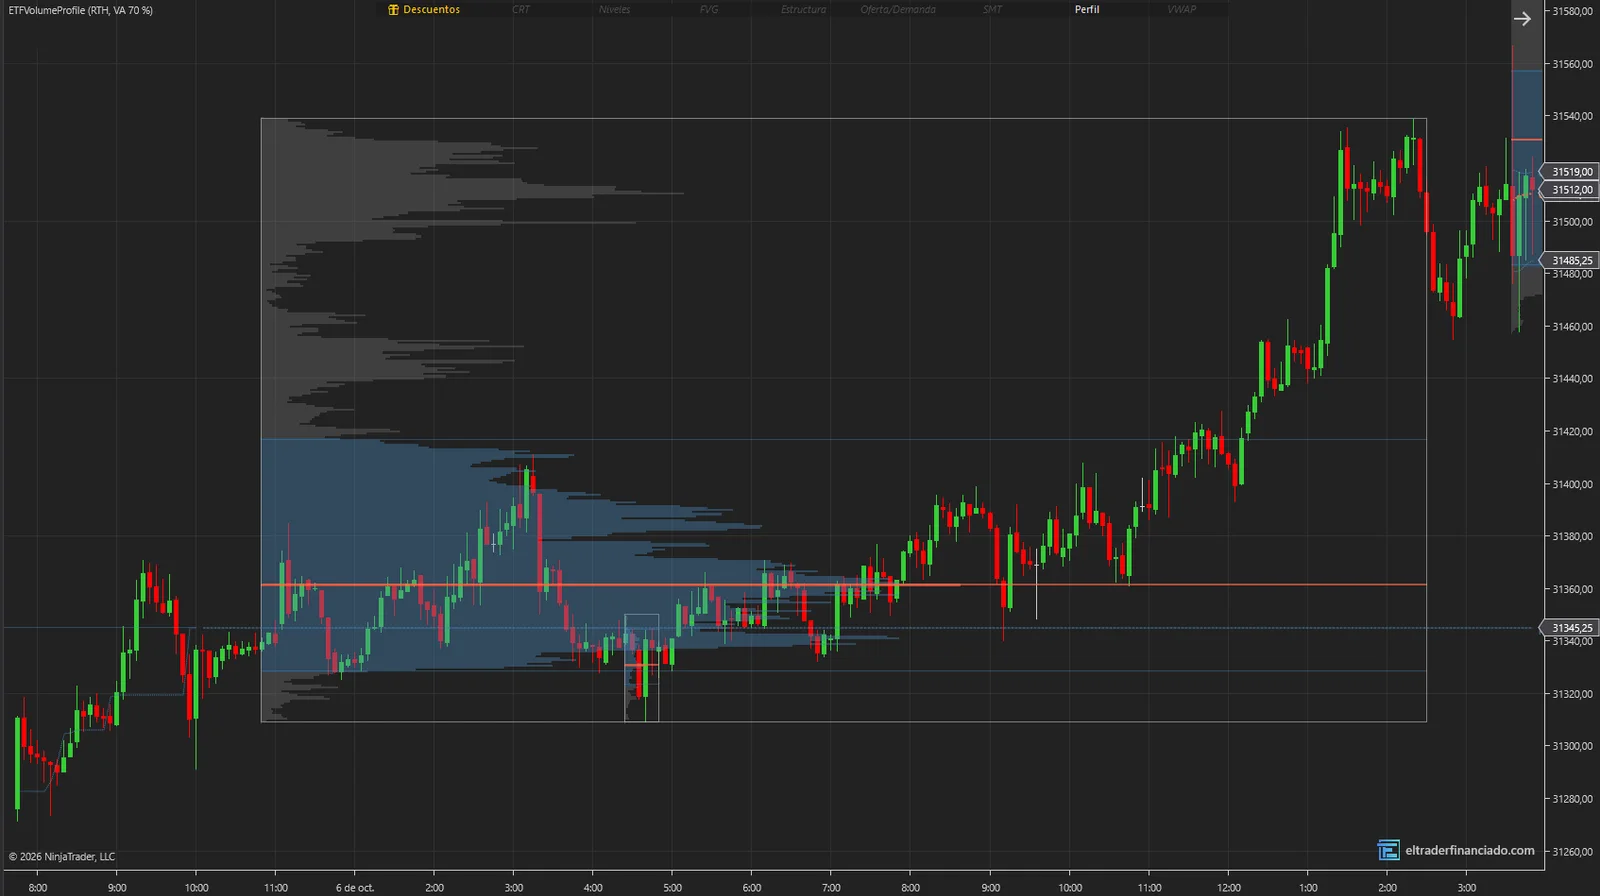Click the 31300,00 price axis label
The height and width of the screenshot is (896, 1600).
click(1572, 747)
